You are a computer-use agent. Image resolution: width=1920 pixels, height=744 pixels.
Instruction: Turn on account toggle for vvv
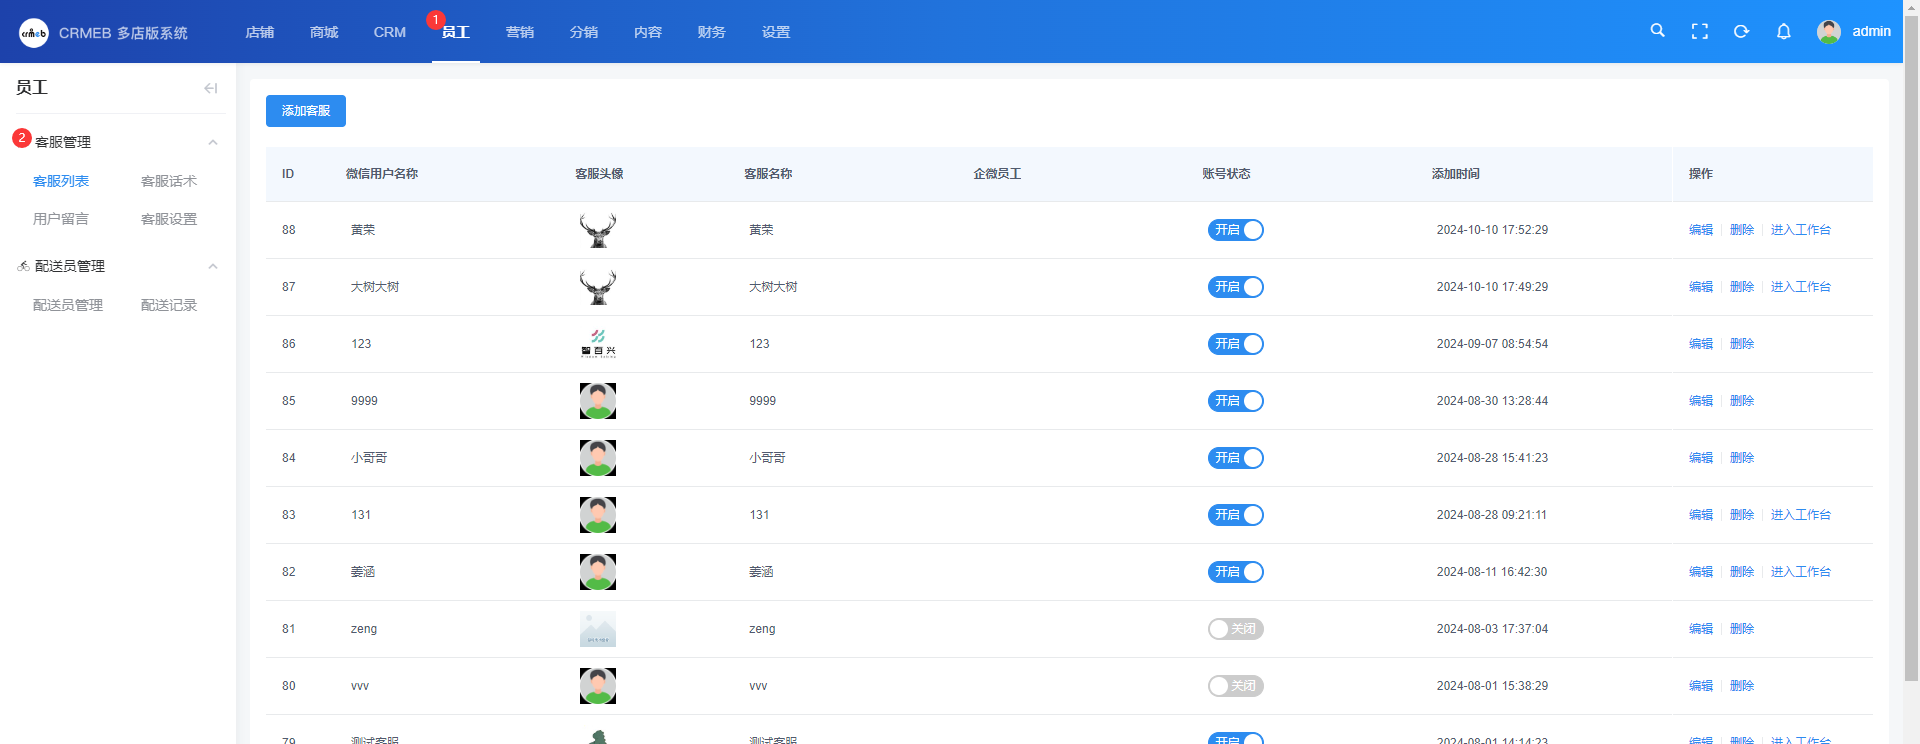(1235, 686)
